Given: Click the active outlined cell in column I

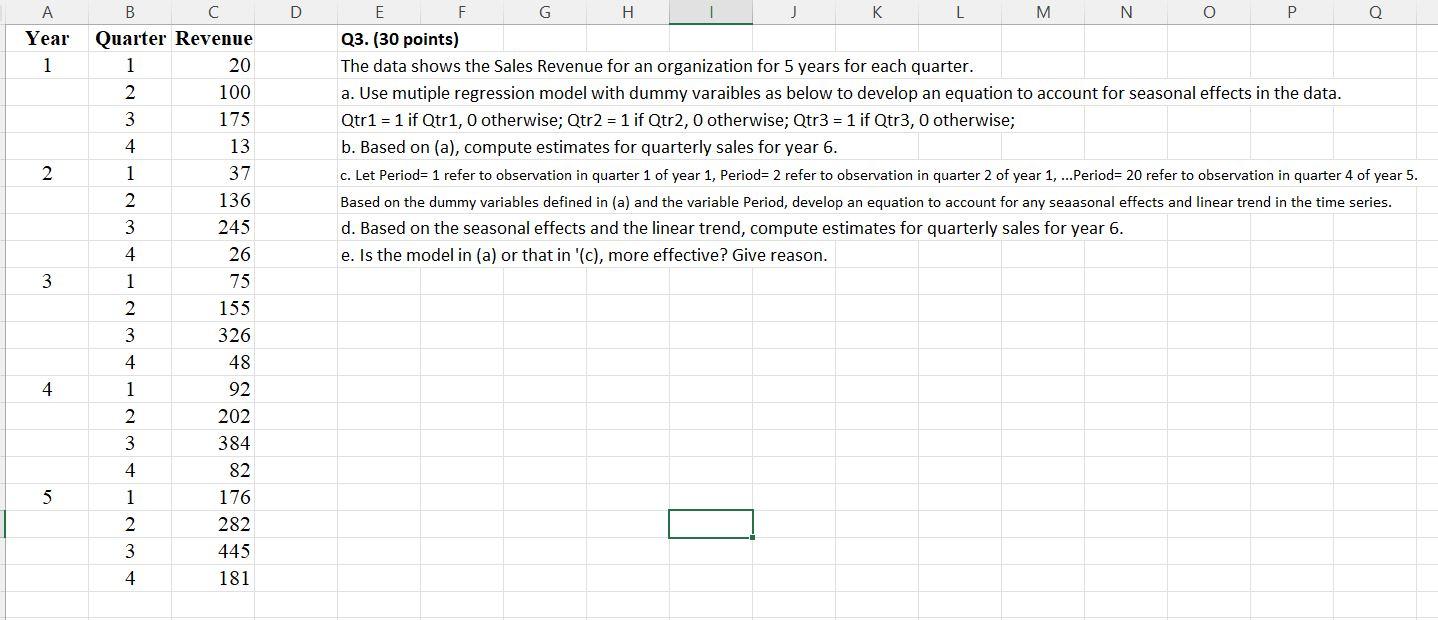Looking at the screenshot, I should coord(710,524).
